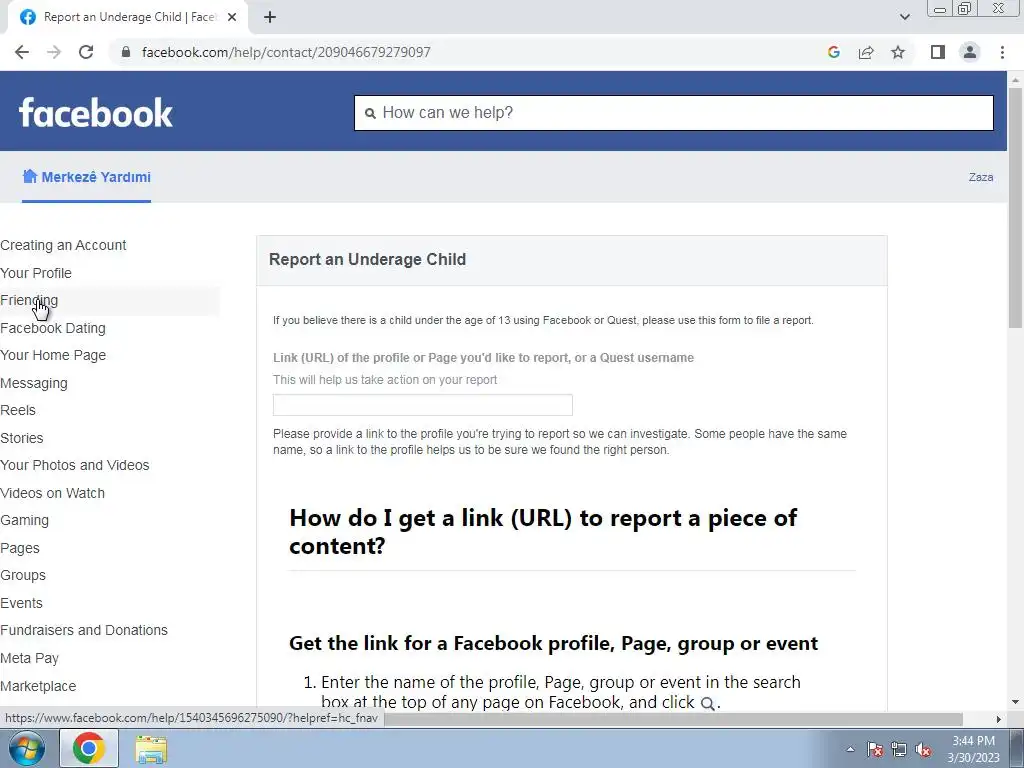The height and width of the screenshot is (768, 1024).
Task: Click the vertical scrollbar thumb
Action: point(1015,208)
